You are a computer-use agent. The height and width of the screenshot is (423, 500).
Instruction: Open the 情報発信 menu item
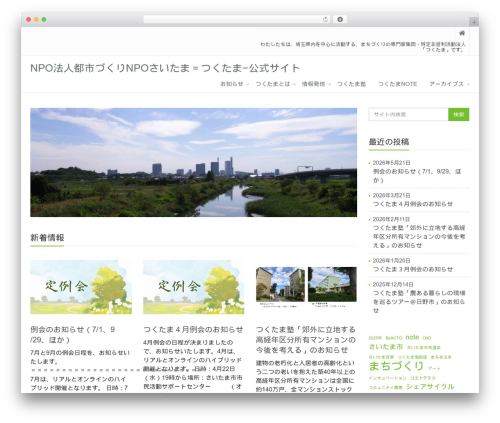coord(313,84)
